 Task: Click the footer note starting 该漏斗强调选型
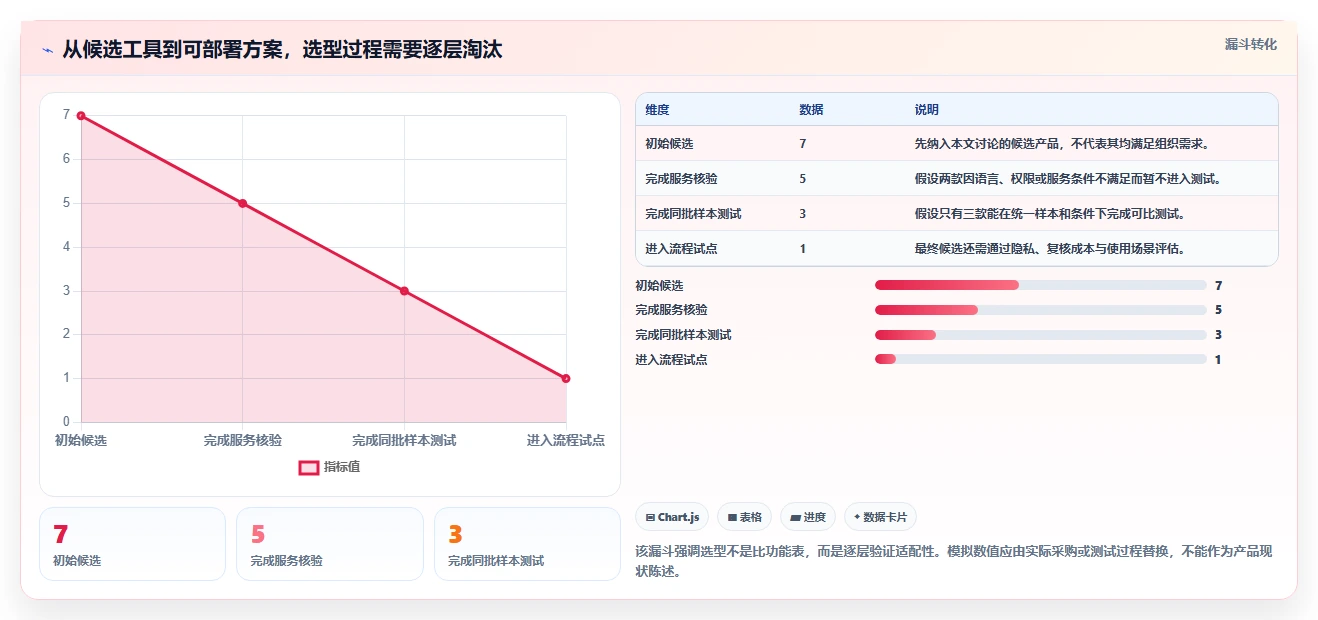pos(953,562)
